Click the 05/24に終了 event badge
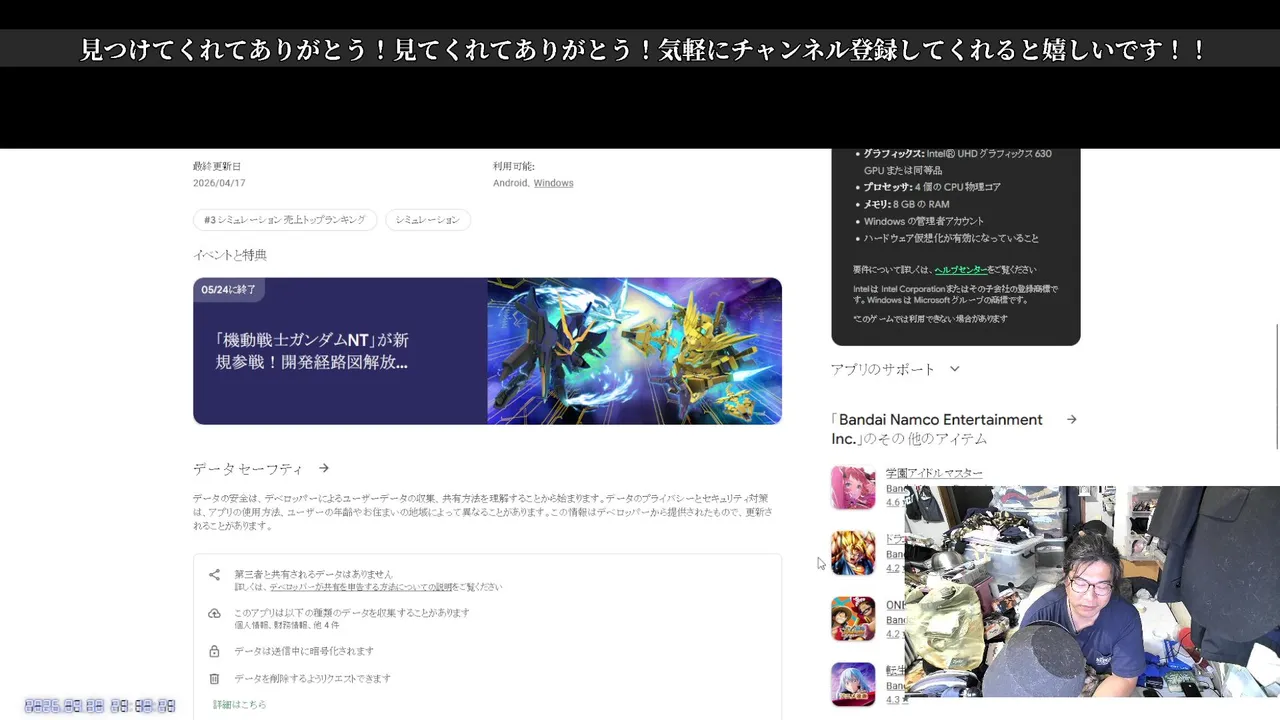Viewport: 1280px width, 720px height. tap(228, 290)
